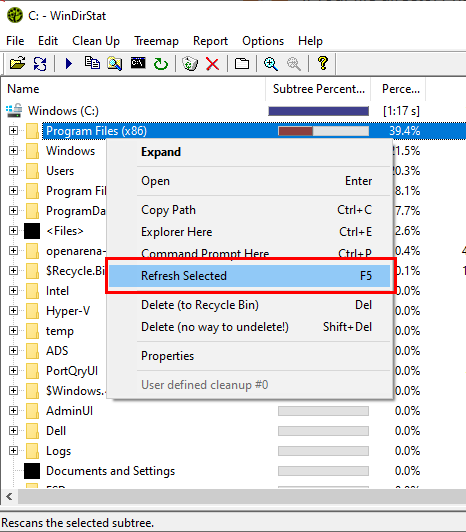Click the blue Expand arrow toolbar icon
The image size is (466, 532).
(69, 63)
